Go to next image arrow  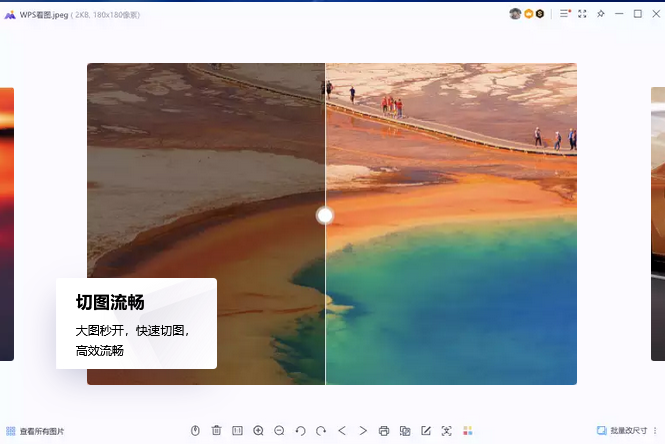tap(363, 431)
